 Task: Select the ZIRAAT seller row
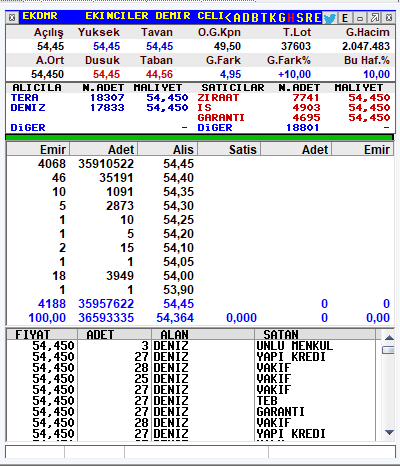294,98
